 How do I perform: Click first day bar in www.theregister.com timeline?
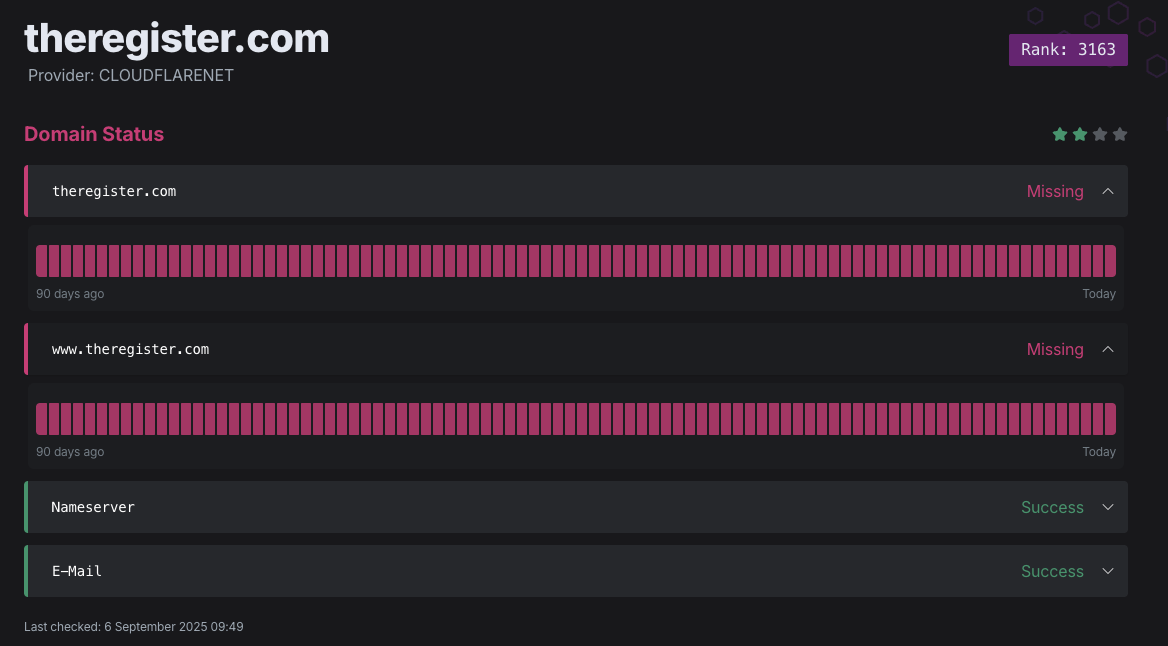click(x=42, y=419)
